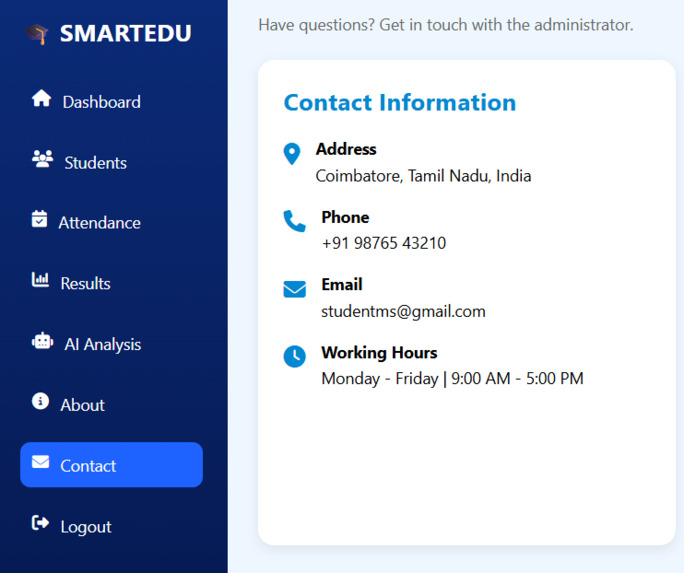
Task: Click the Working Hours clock icon
Action: coord(294,356)
